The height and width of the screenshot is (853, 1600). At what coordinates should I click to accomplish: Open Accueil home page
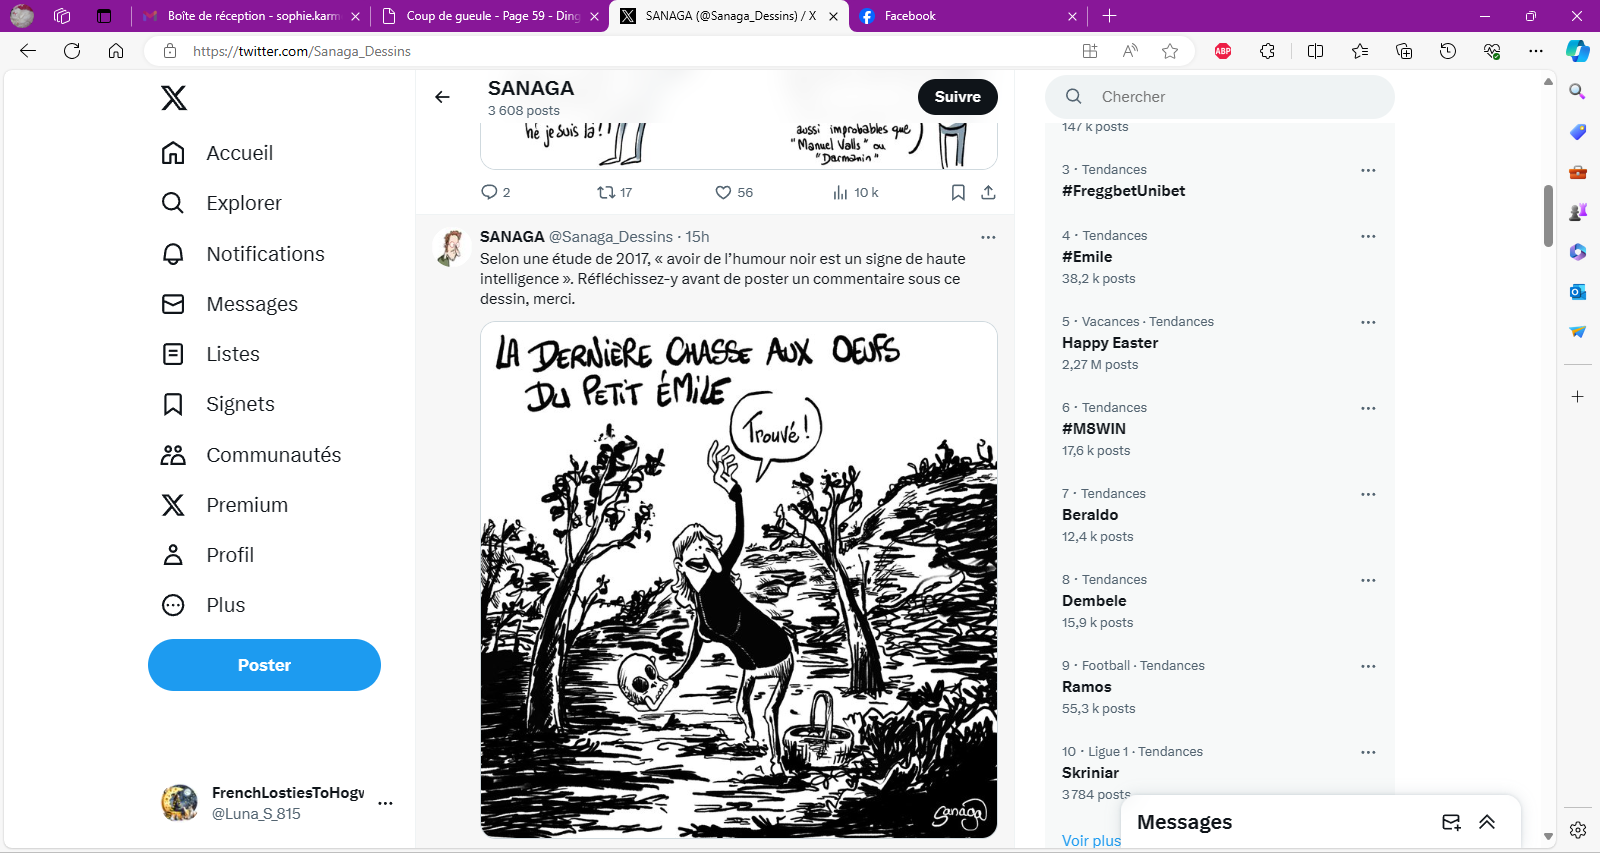coord(217,153)
